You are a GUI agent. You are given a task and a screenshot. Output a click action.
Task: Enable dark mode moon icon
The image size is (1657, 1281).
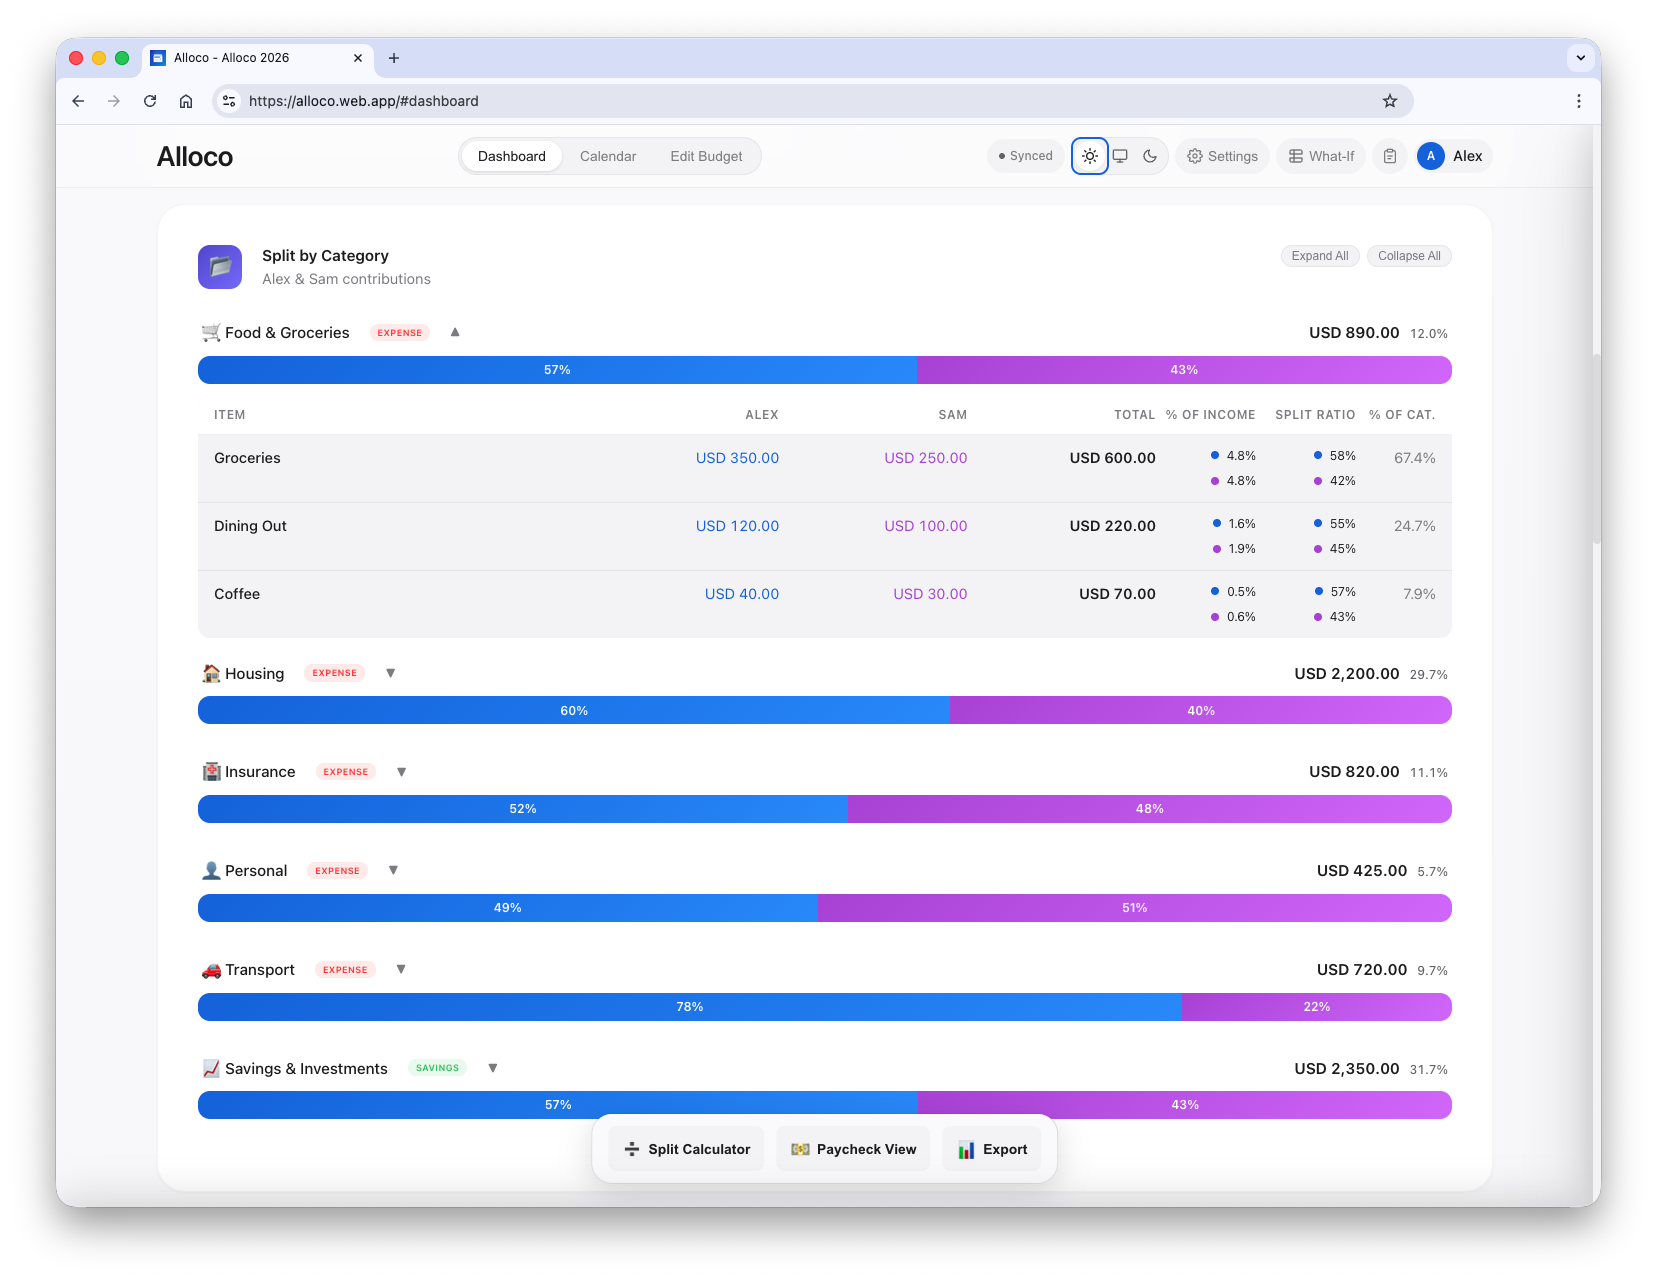click(x=1150, y=156)
